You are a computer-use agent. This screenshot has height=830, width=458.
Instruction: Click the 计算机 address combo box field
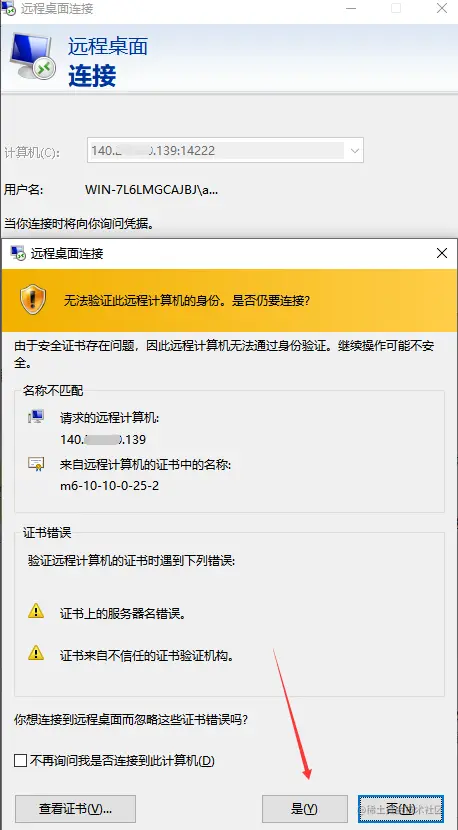click(225, 151)
